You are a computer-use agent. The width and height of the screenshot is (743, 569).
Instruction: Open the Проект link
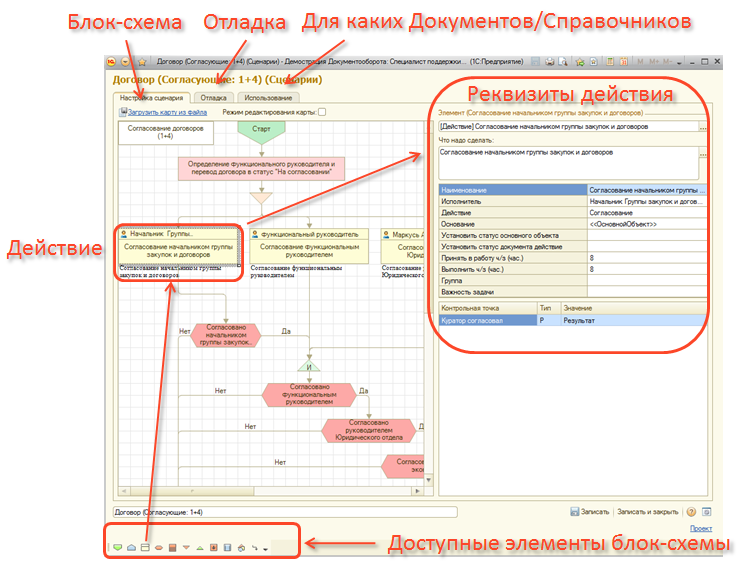[700, 528]
